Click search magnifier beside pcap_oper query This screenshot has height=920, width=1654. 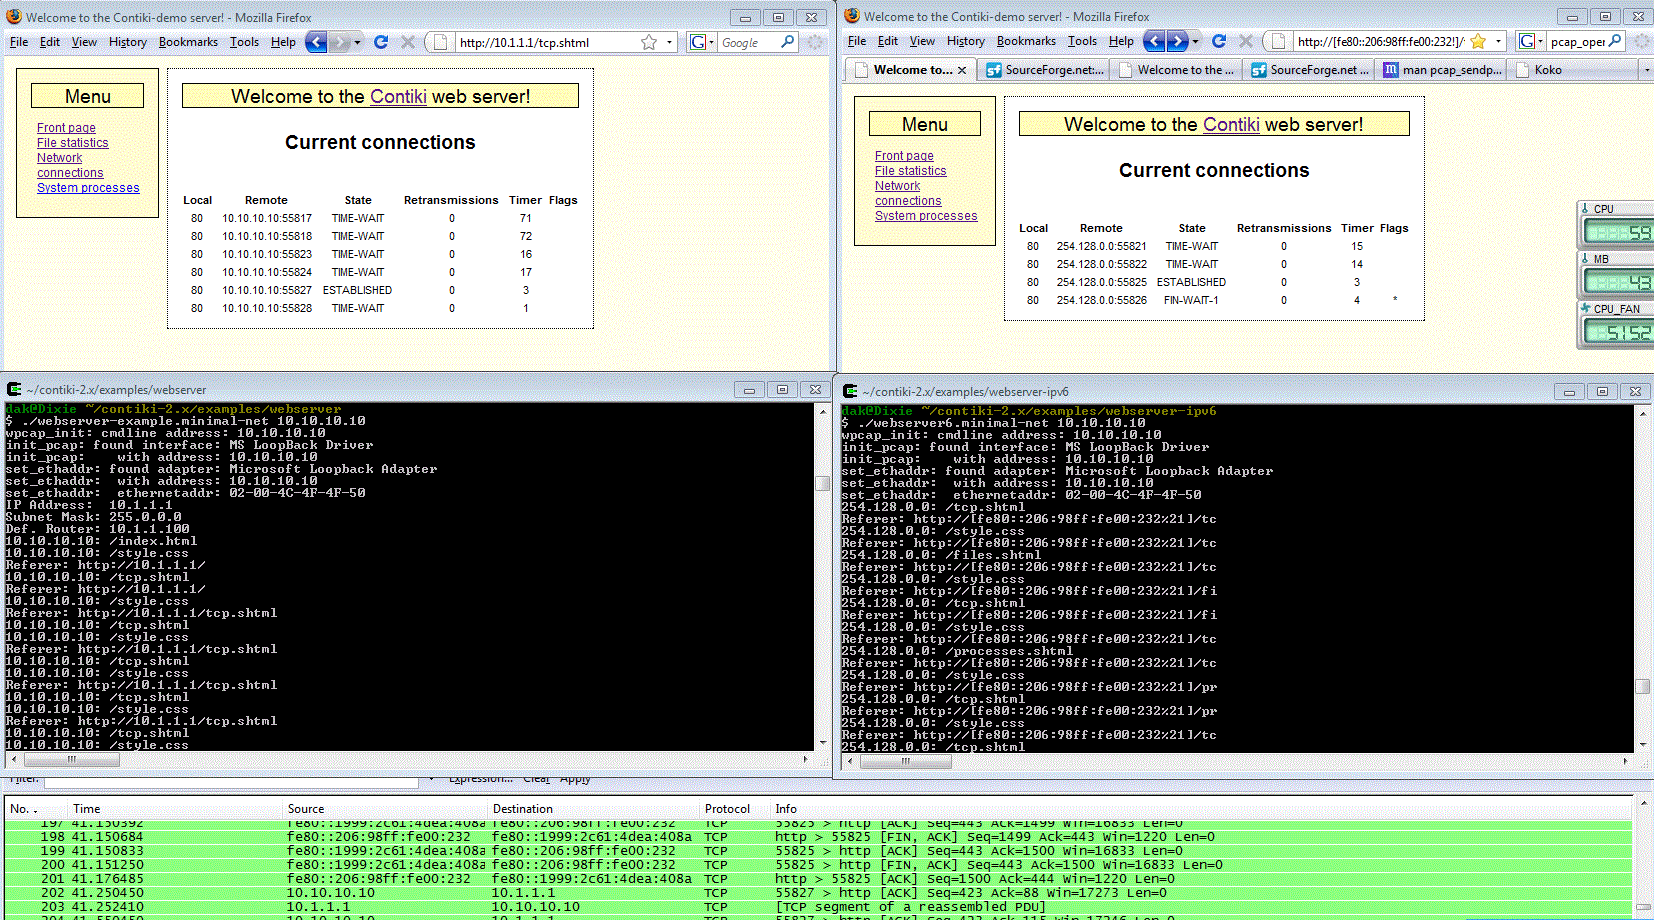[x=1615, y=41]
